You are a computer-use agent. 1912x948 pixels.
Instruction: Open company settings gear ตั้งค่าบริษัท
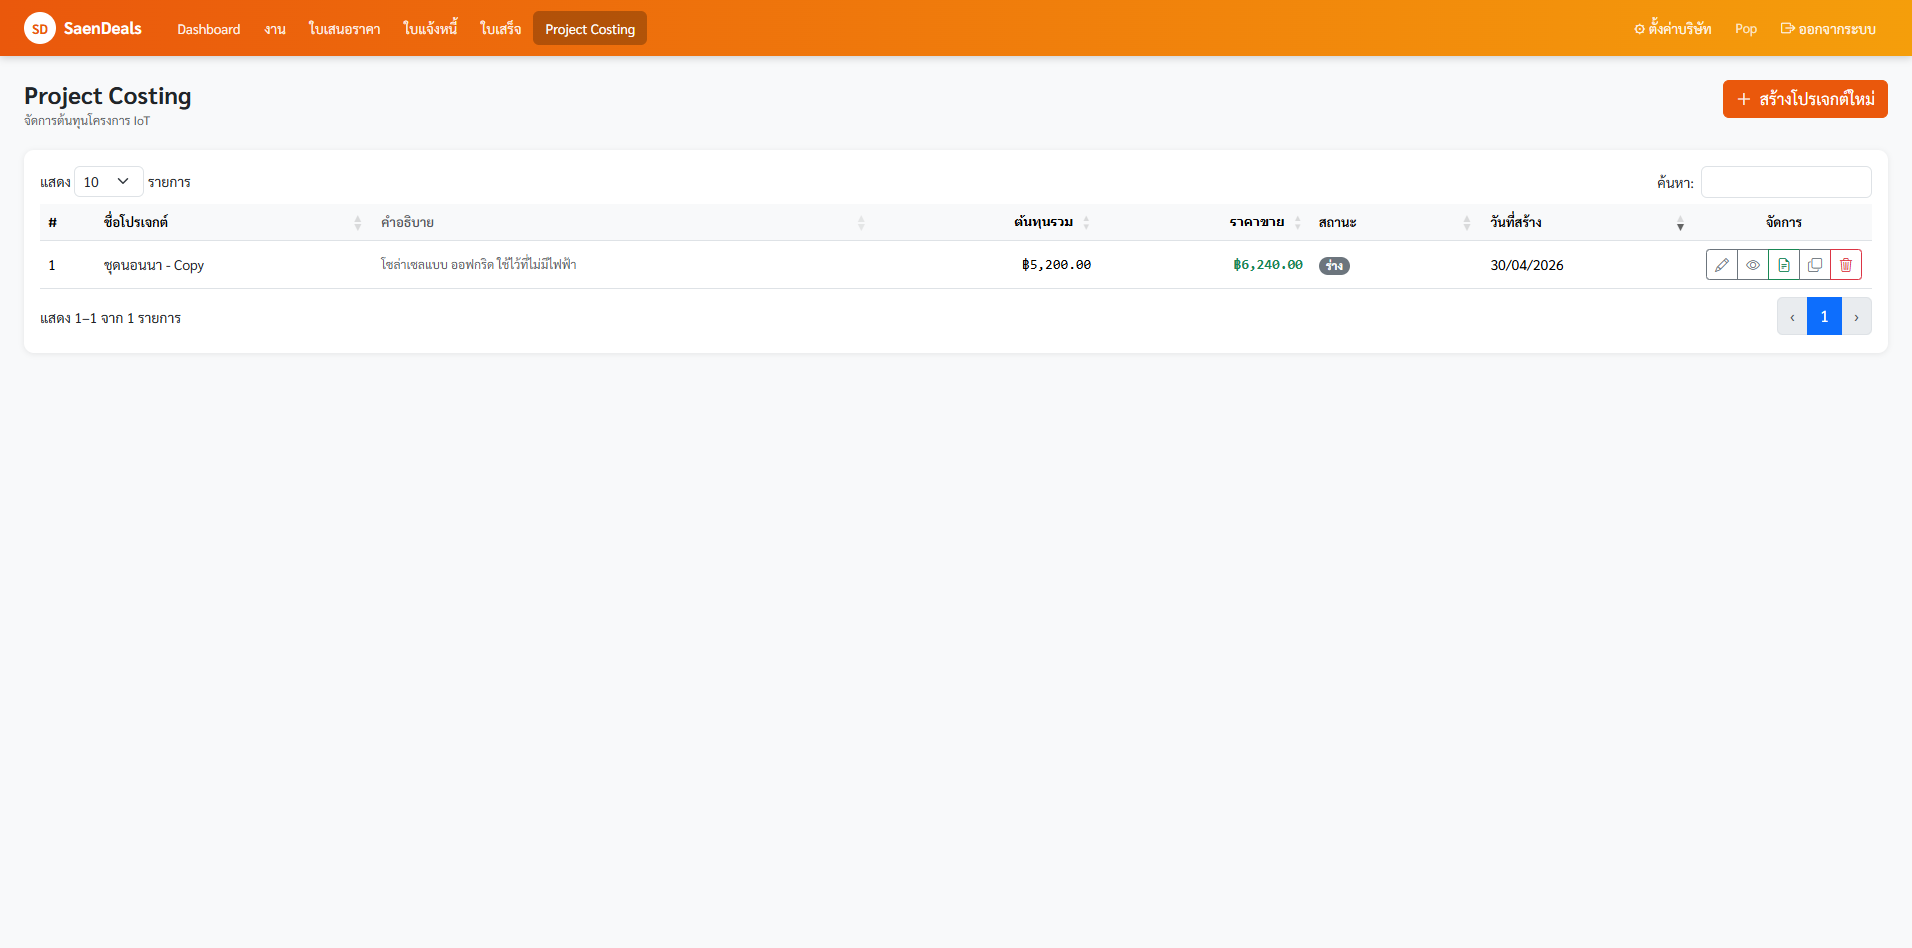pyautogui.click(x=1672, y=29)
